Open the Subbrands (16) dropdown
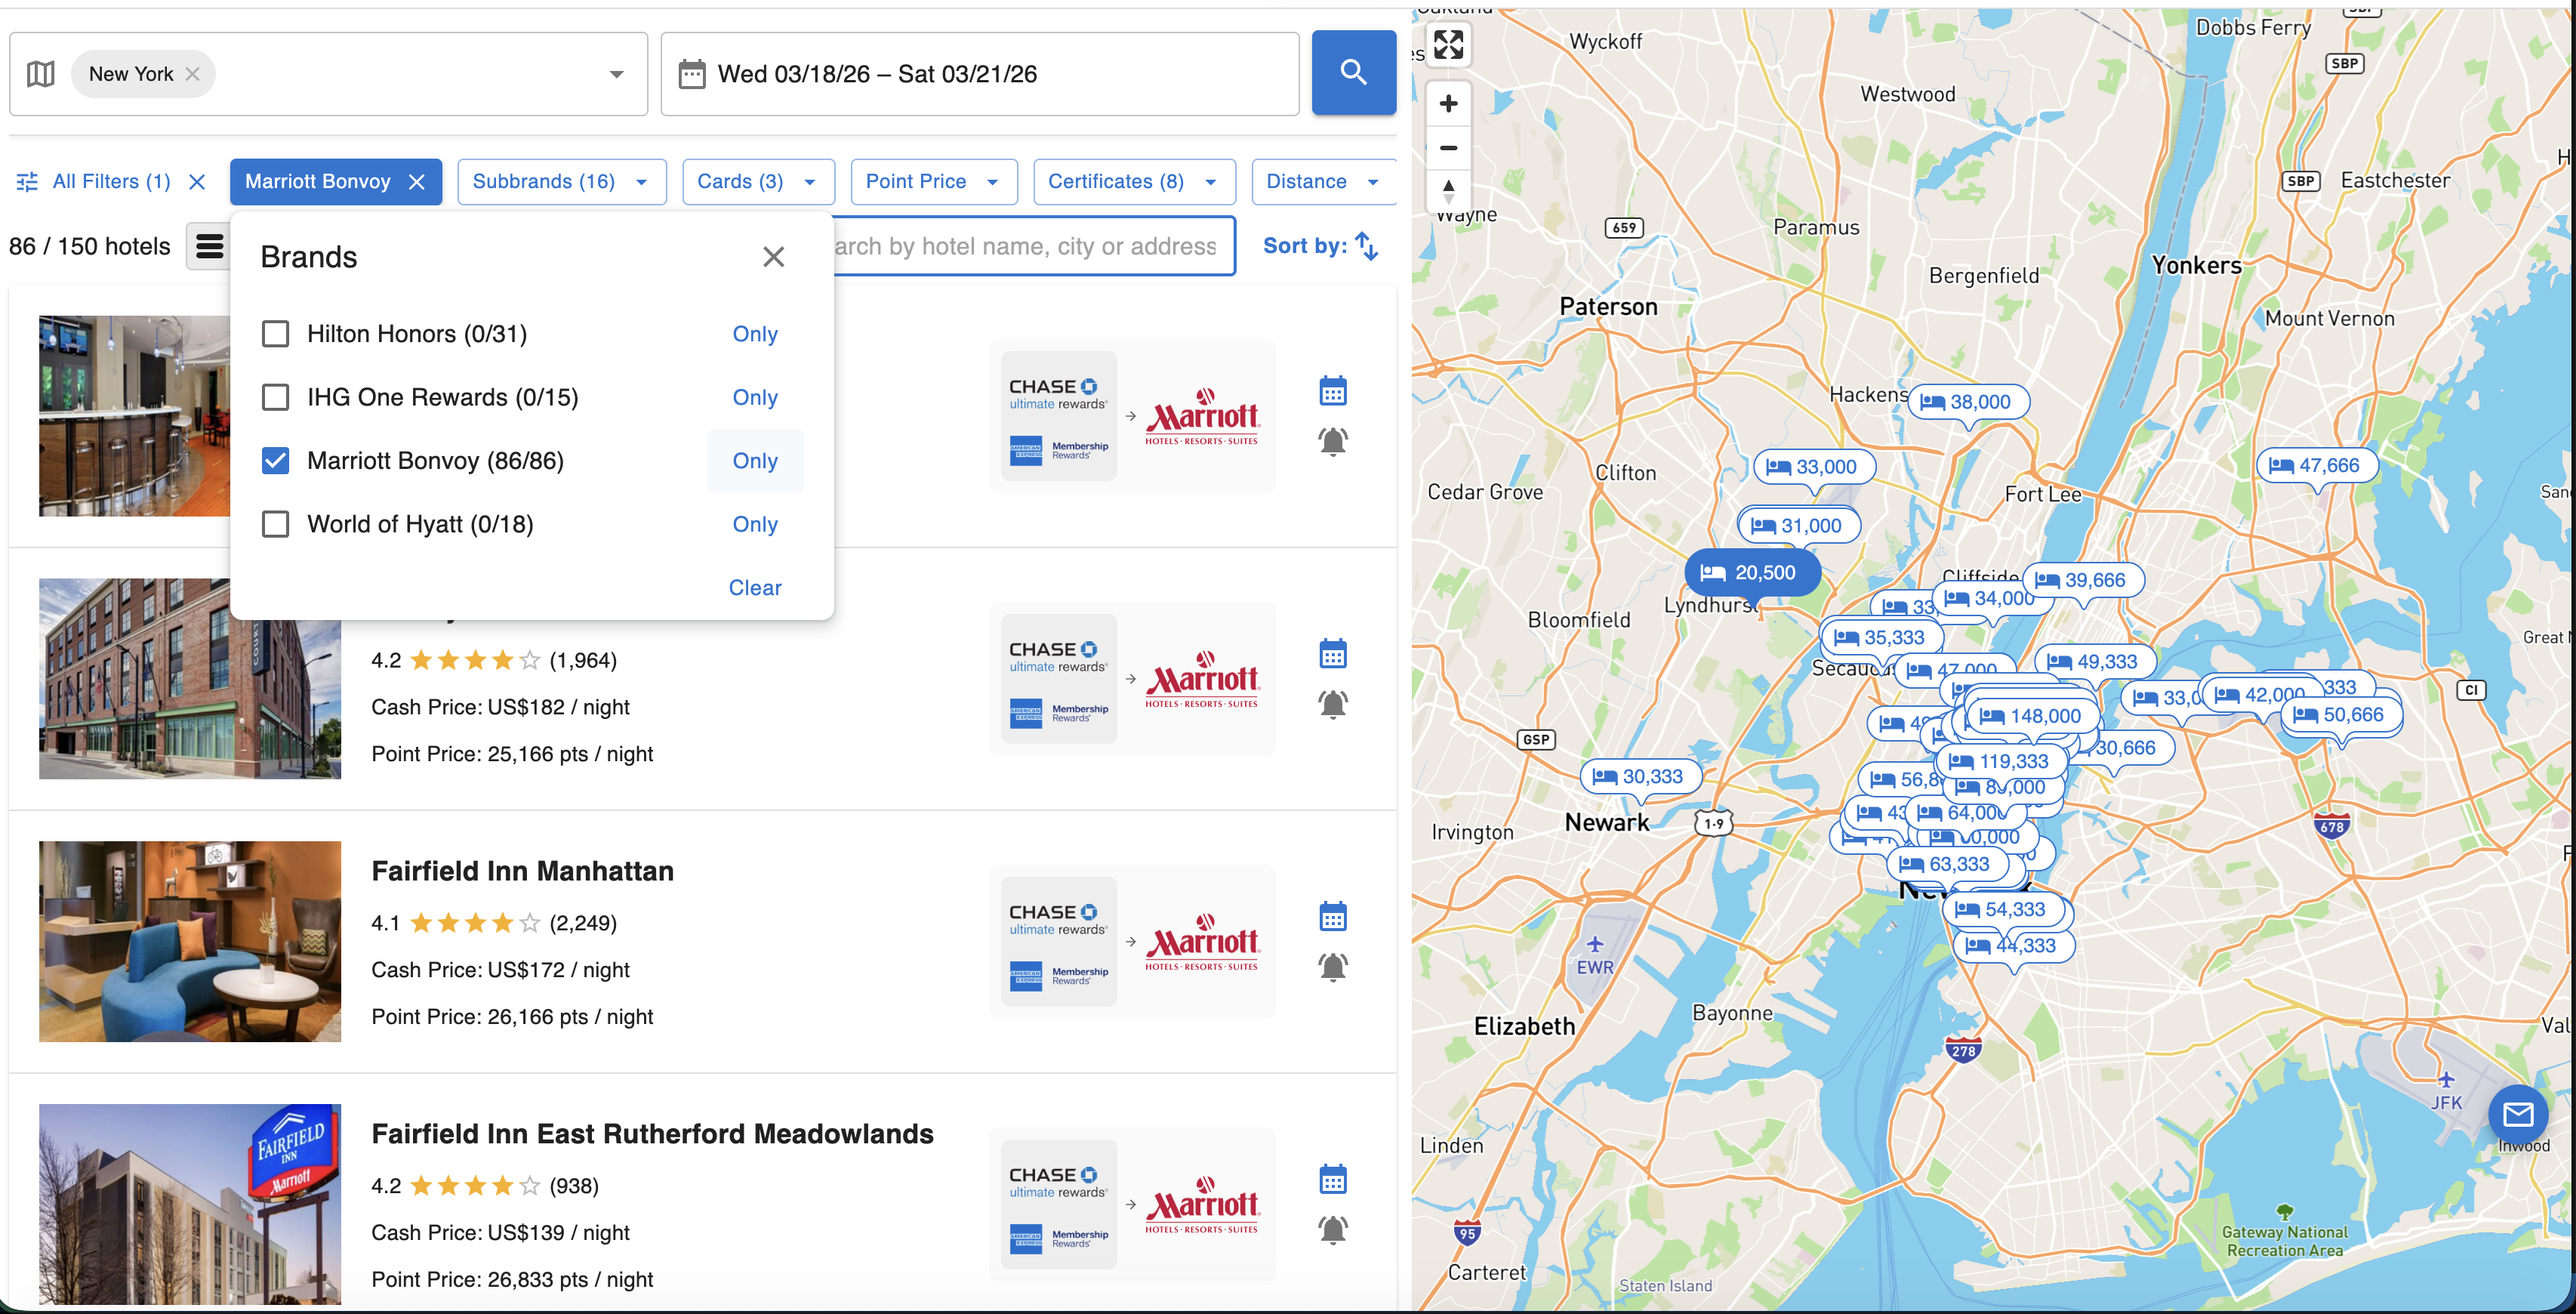2576x1314 pixels. [562, 181]
